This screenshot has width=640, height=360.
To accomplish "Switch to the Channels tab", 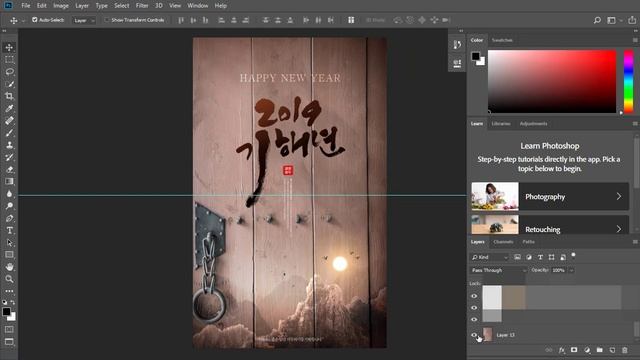I will (503, 242).
